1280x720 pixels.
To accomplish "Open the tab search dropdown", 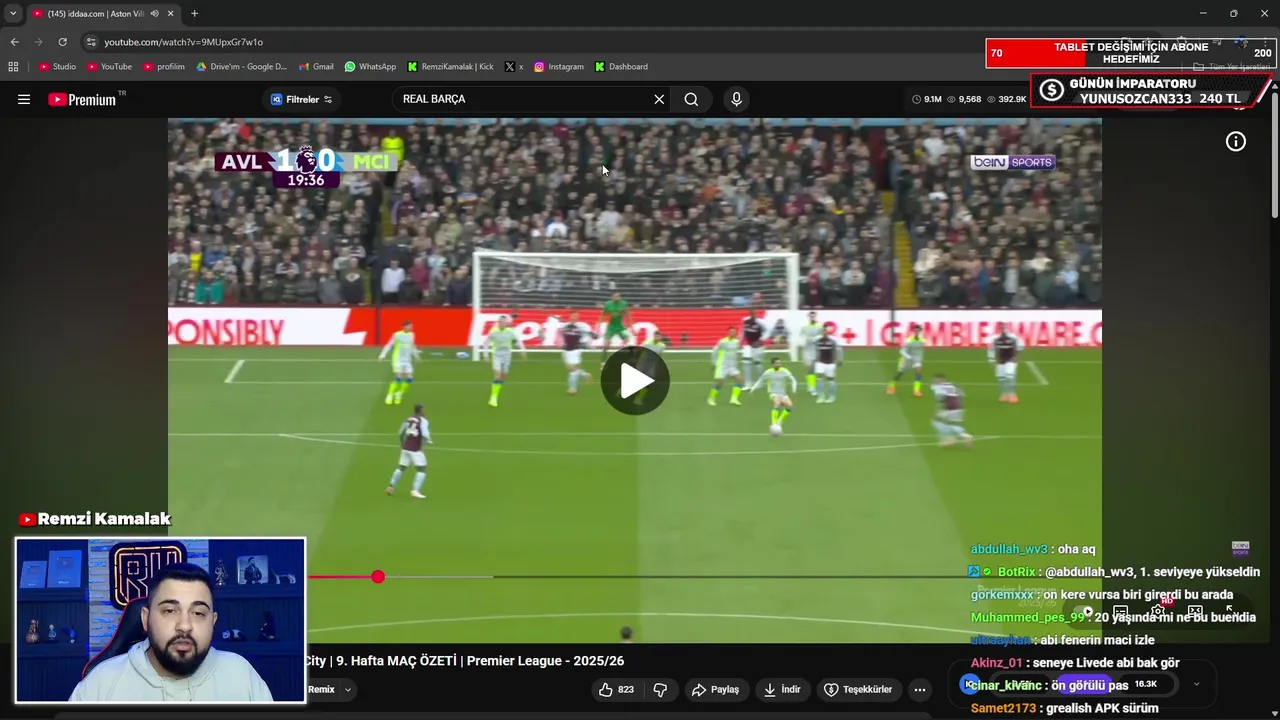I will [x=12, y=13].
